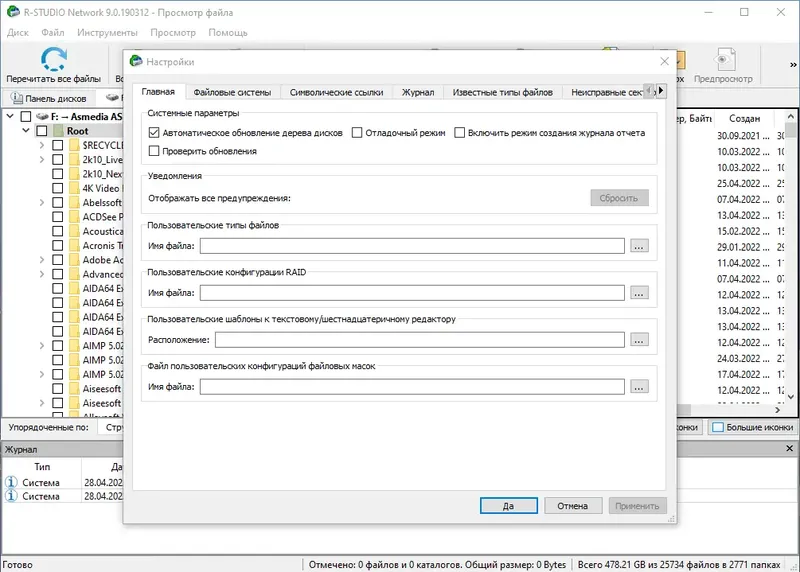Expand the toolbar overflow chevron
Screen dimensions: 800x572
click(x=793, y=65)
